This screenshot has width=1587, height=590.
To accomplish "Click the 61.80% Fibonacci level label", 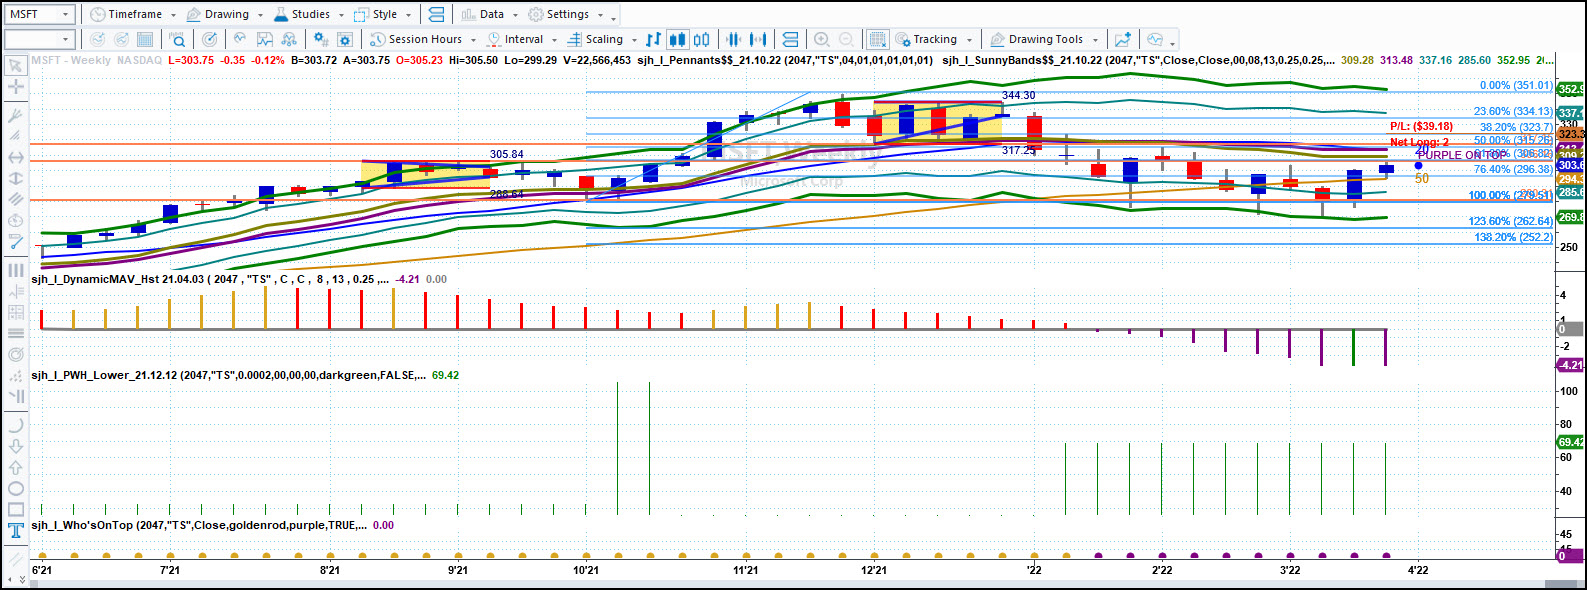I will click(x=1512, y=154).
